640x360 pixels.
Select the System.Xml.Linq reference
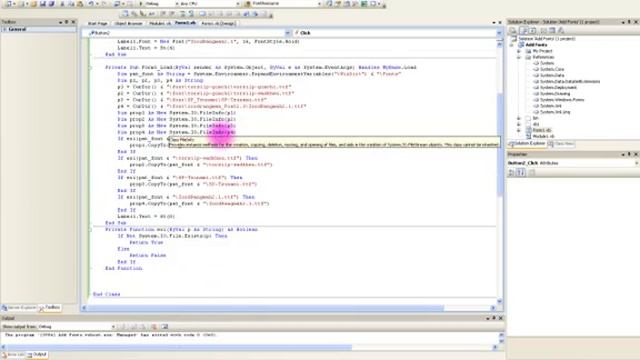tap(555, 112)
